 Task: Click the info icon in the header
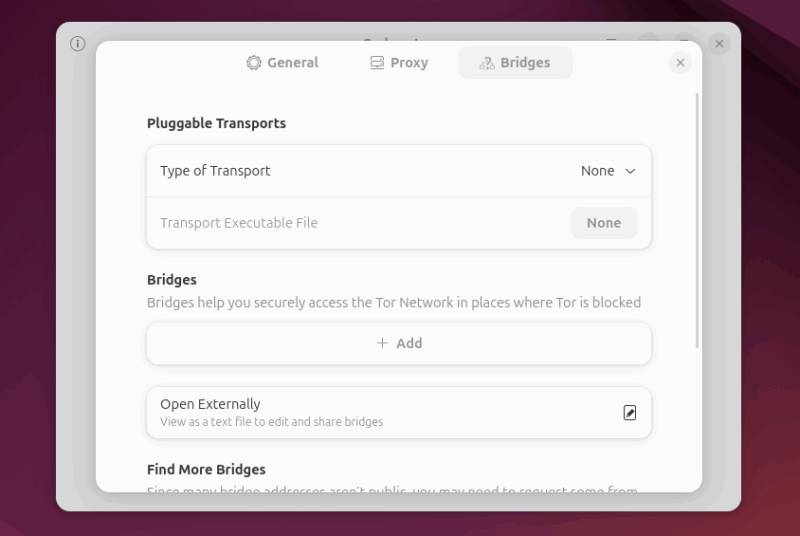click(x=78, y=44)
